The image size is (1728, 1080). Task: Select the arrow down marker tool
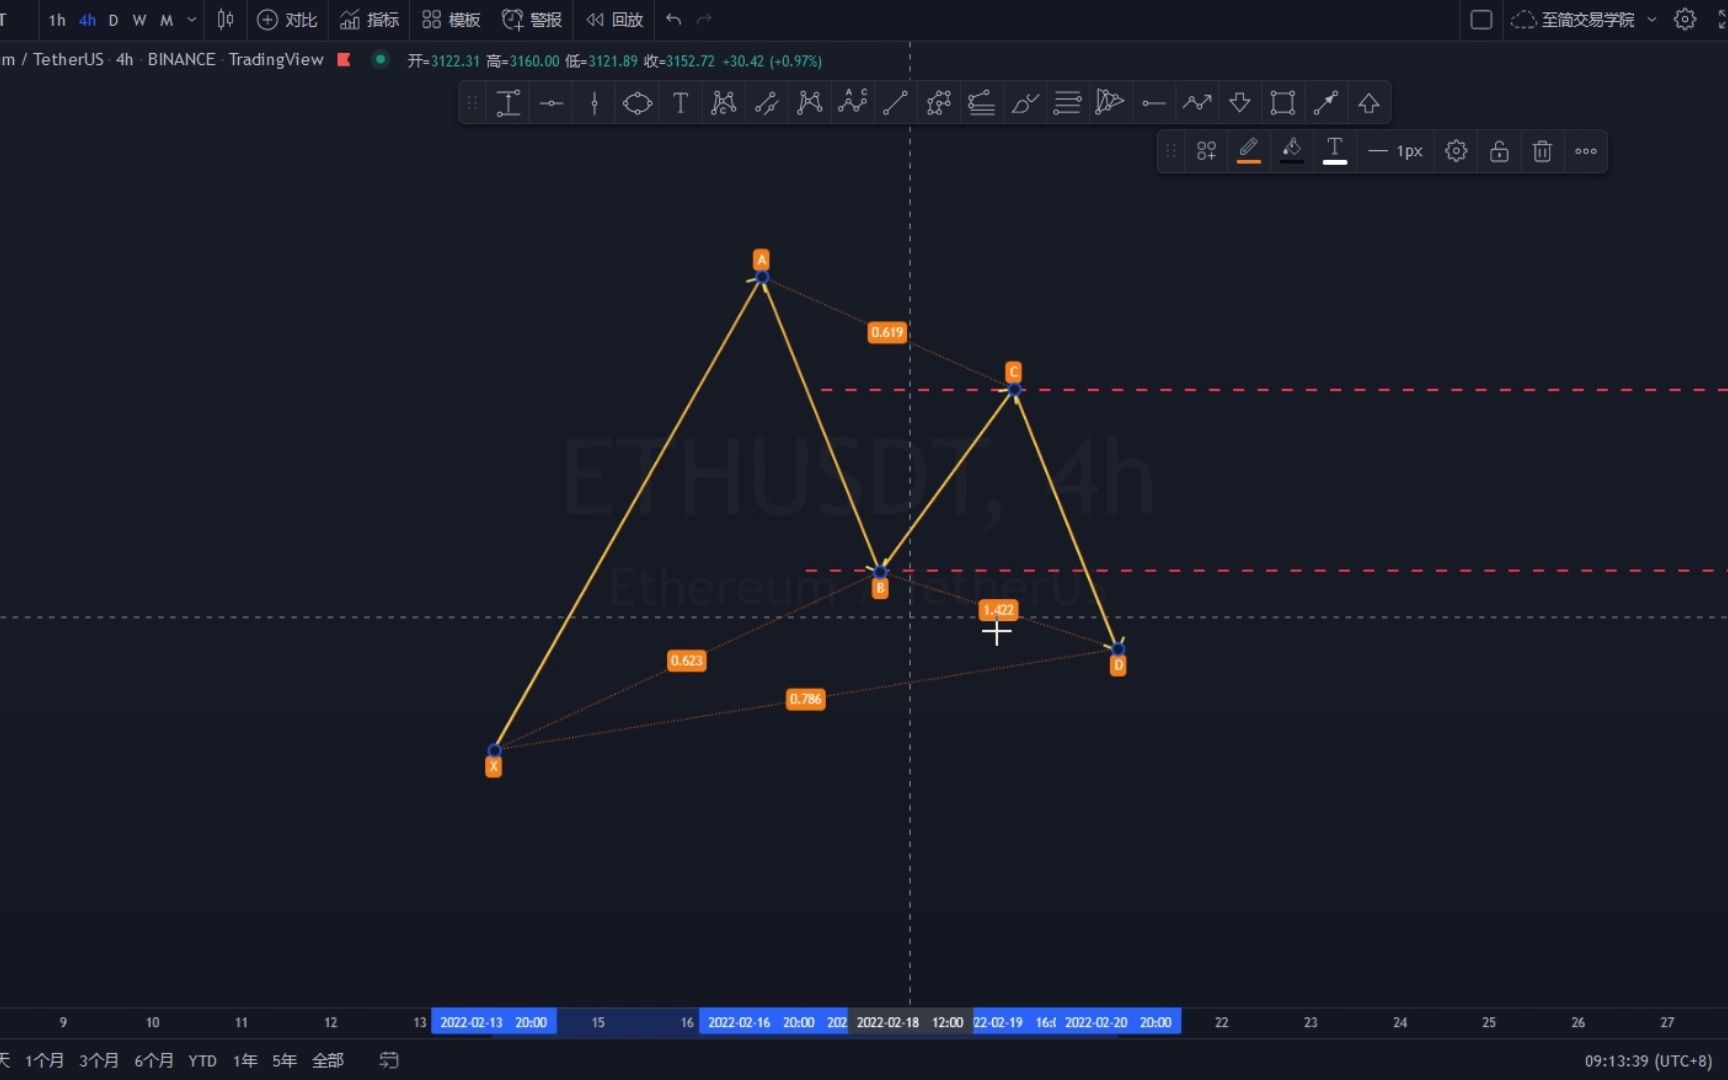click(1239, 103)
